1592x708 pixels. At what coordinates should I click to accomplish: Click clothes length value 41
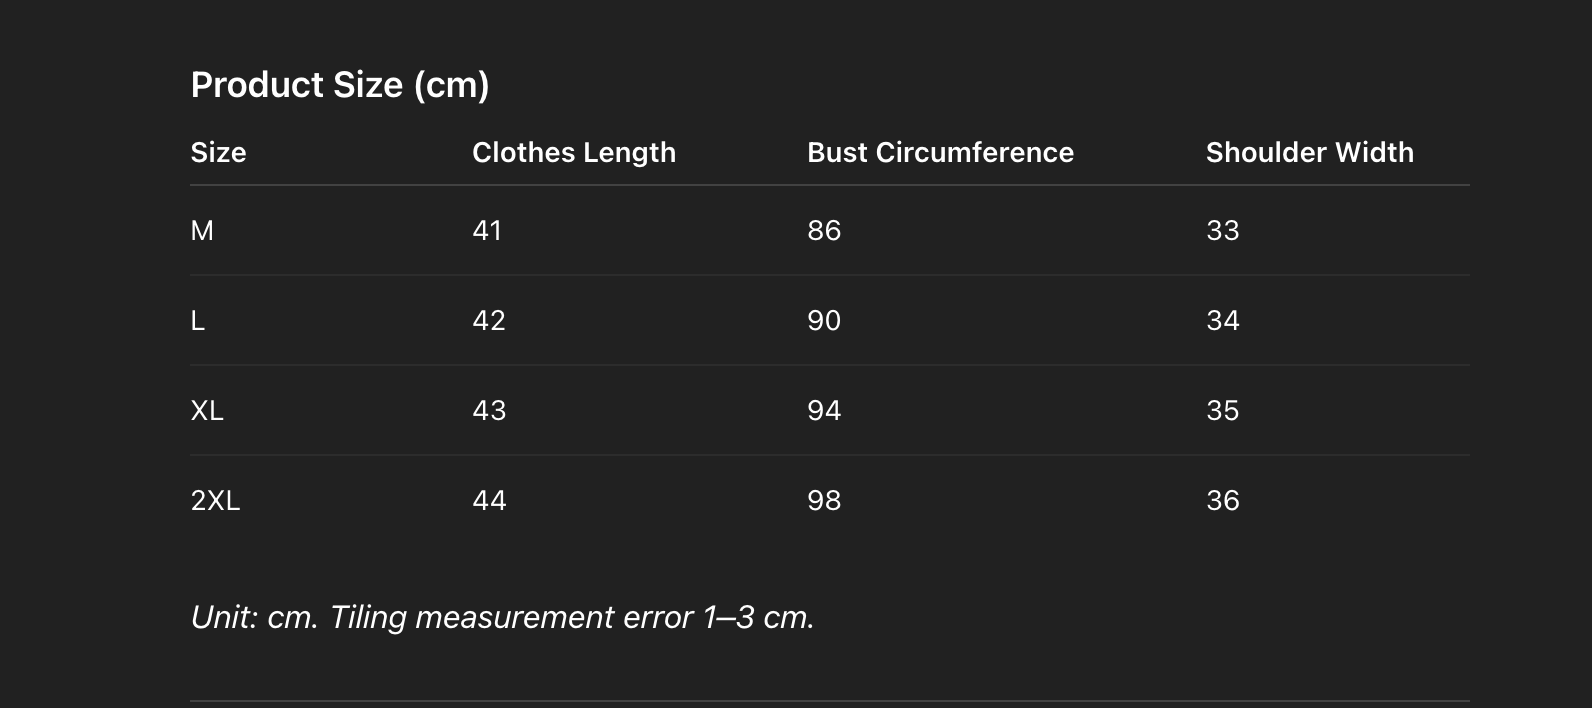pyautogui.click(x=487, y=231)
